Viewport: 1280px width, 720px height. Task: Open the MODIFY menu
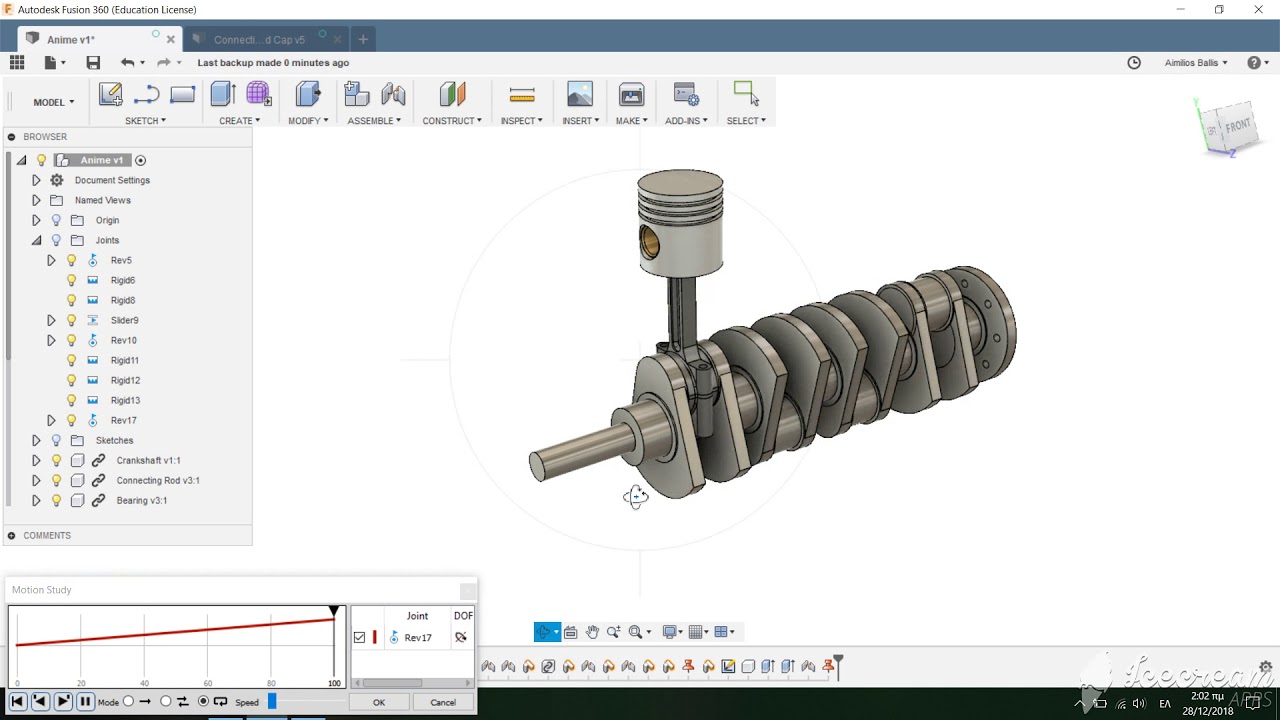[x=308, y=121]
